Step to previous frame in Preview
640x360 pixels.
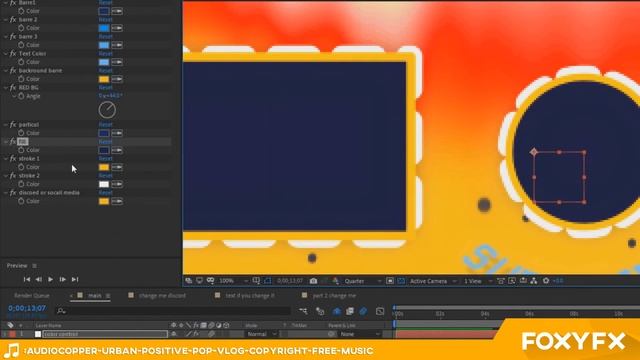point(38,279)
